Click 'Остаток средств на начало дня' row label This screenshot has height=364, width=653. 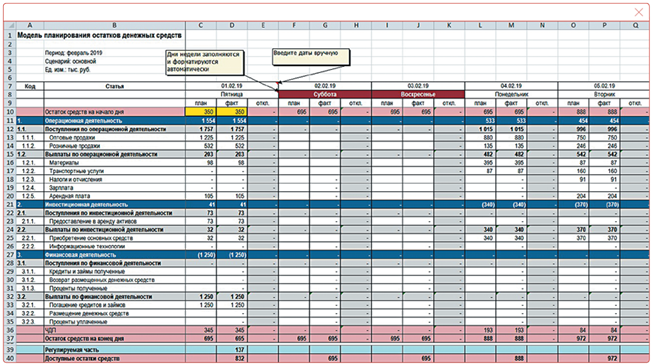pos(84,112)
